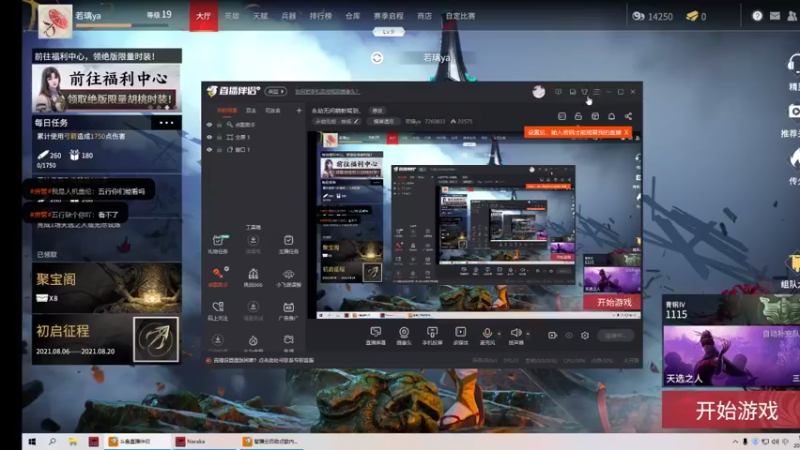The height and width of the screenshot is (450, 800).
Task: Open 天赋 tab in game
Action: (260, 16)
